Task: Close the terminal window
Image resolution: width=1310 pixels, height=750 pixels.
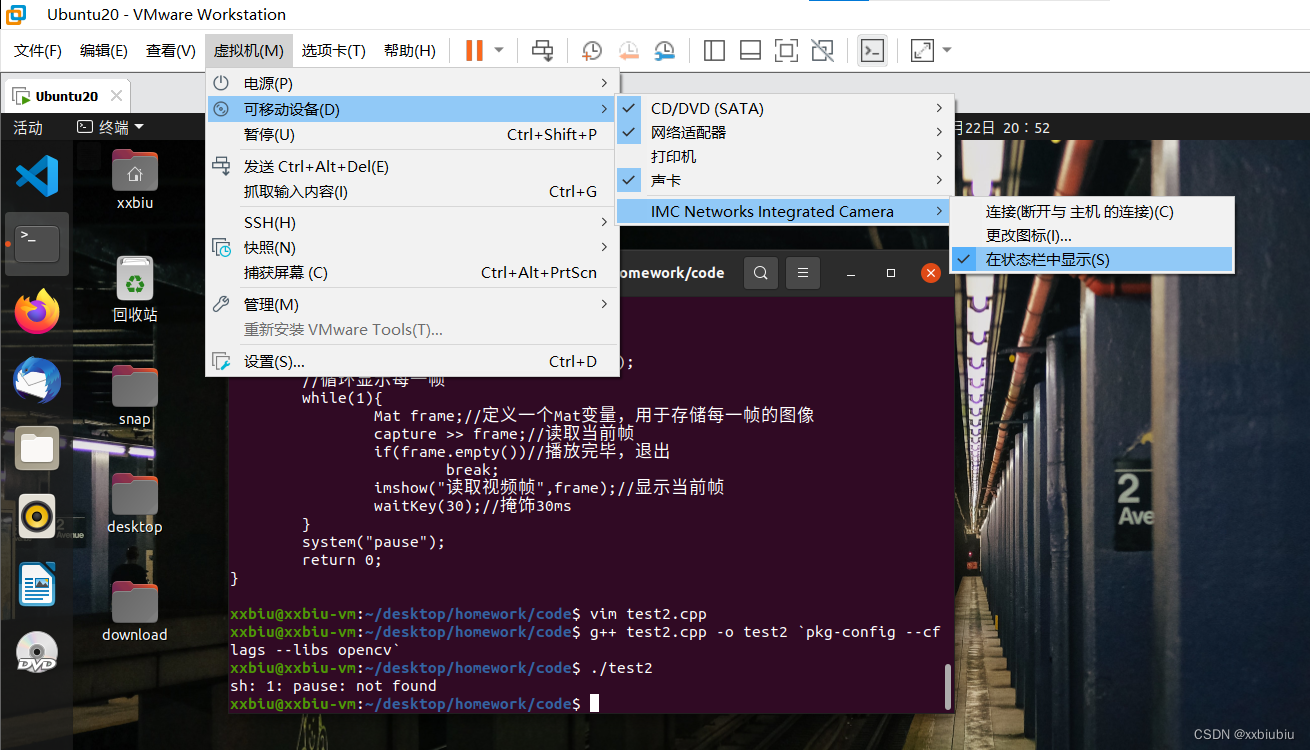Action: pyautogui.click(x=931, y=273)
